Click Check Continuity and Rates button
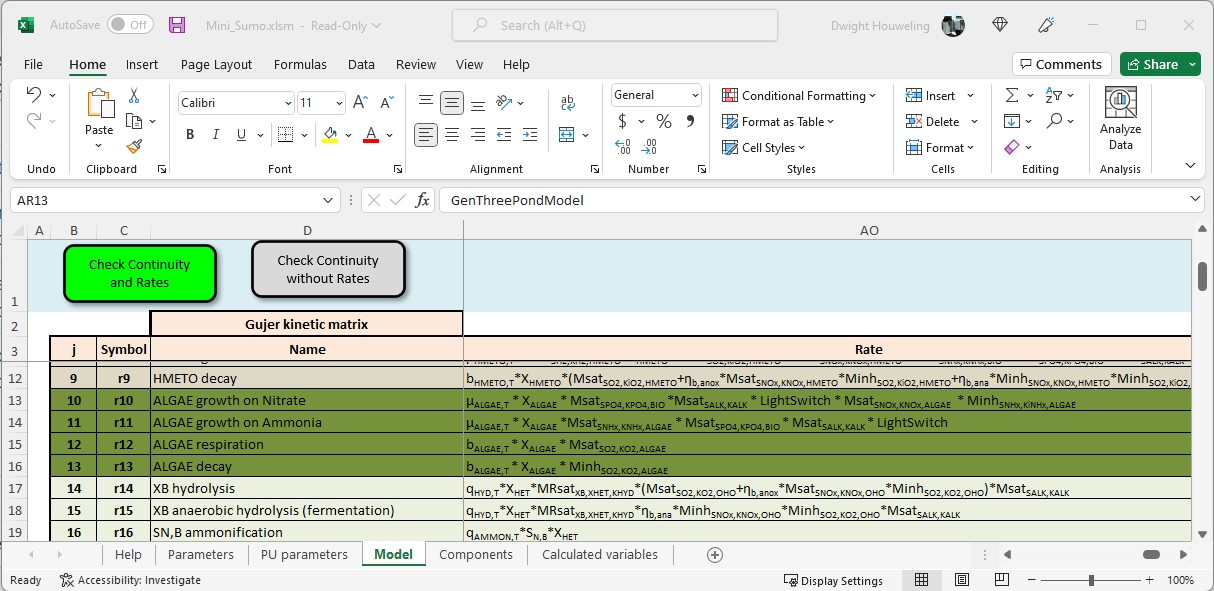Image resolution: width=1214 pixels, height=591 pixels. click(139, 273)
